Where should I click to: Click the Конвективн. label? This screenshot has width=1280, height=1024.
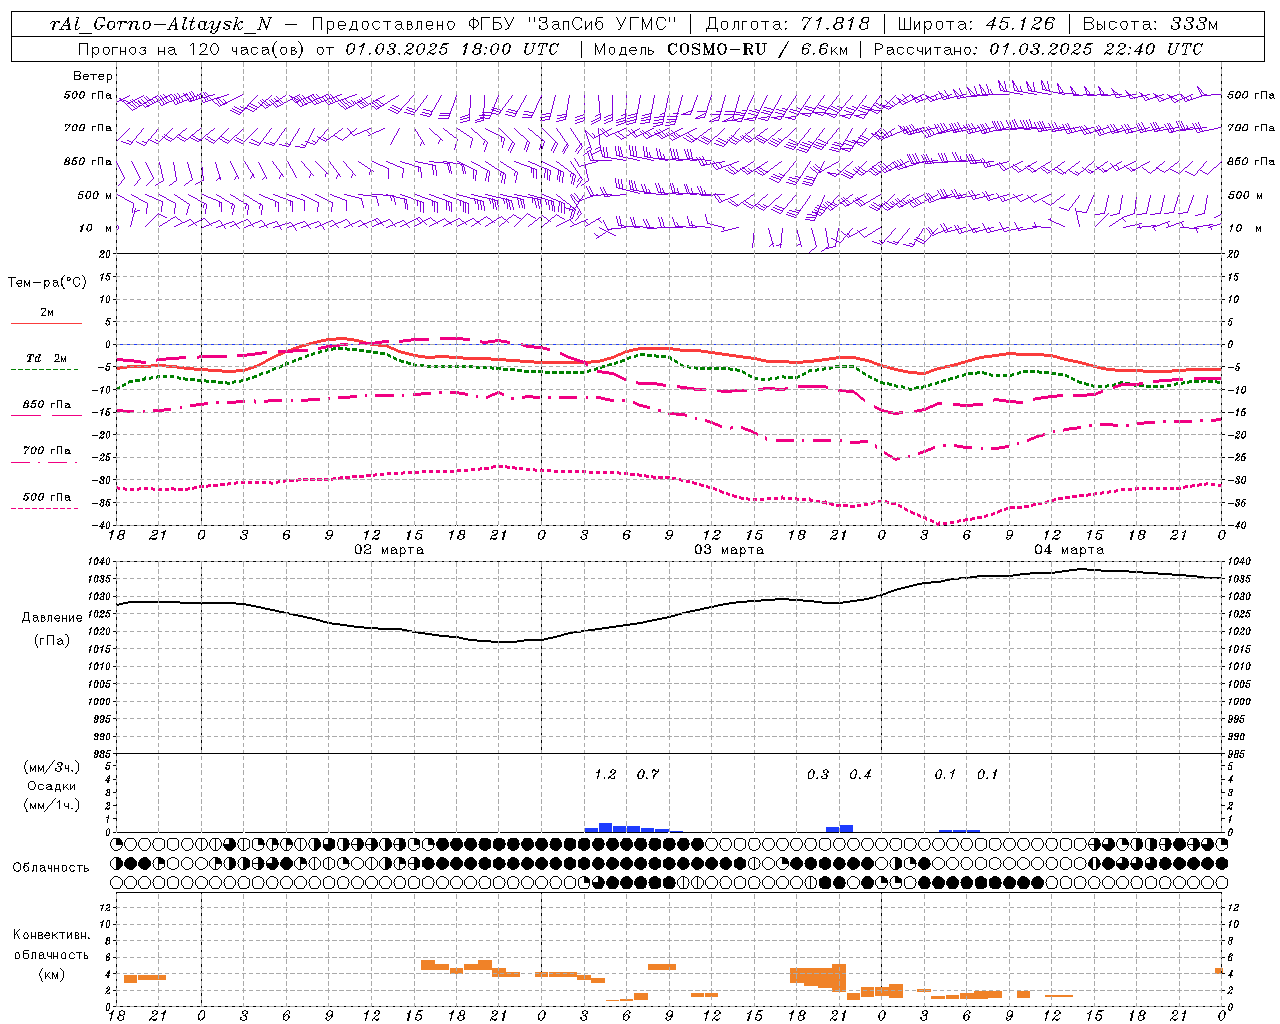tap(51, 935)
